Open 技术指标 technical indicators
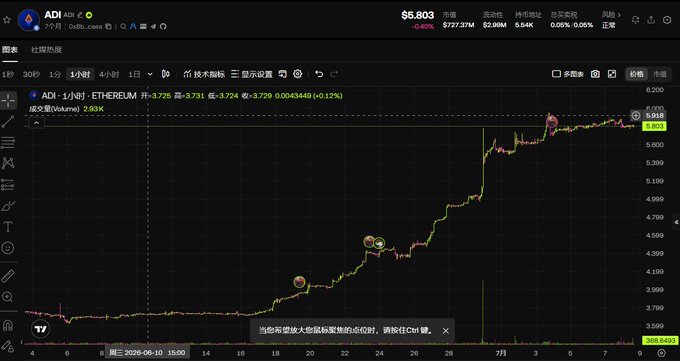 (x=204, y=74)
